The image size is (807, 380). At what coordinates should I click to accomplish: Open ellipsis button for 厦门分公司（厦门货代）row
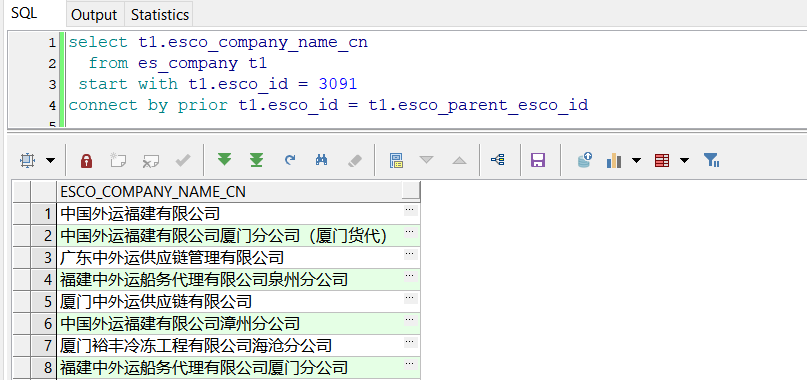pos(410,232)
